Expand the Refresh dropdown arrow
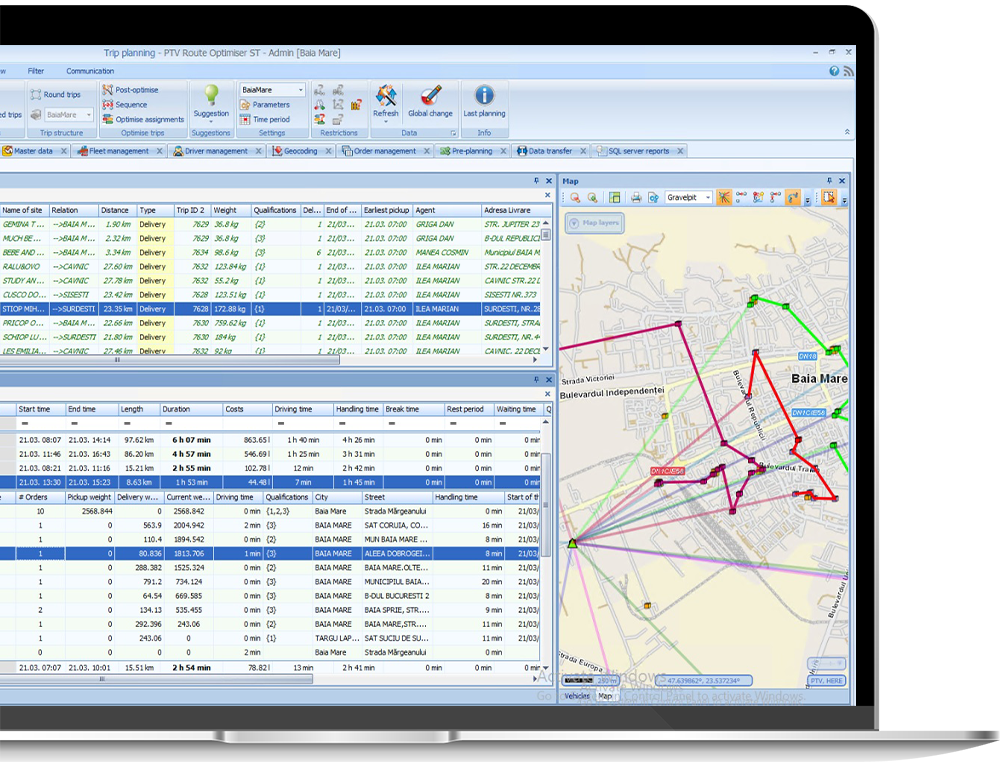 tap(385, 122)
